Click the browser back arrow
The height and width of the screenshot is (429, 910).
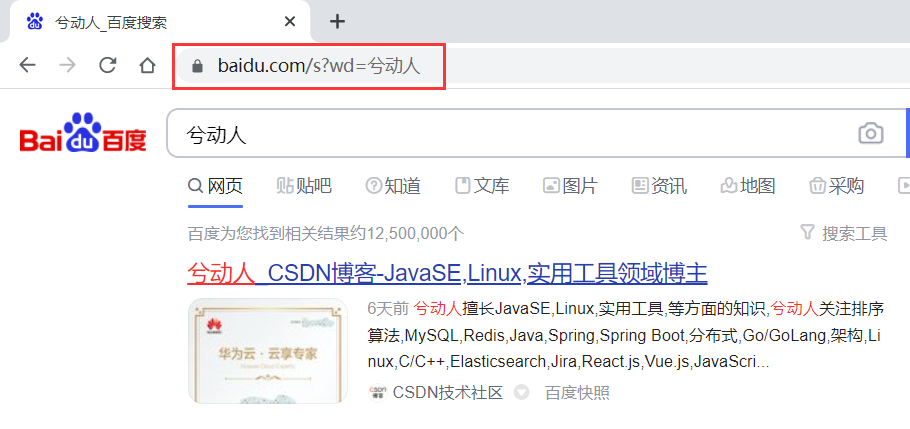click(x=27, y=66)
